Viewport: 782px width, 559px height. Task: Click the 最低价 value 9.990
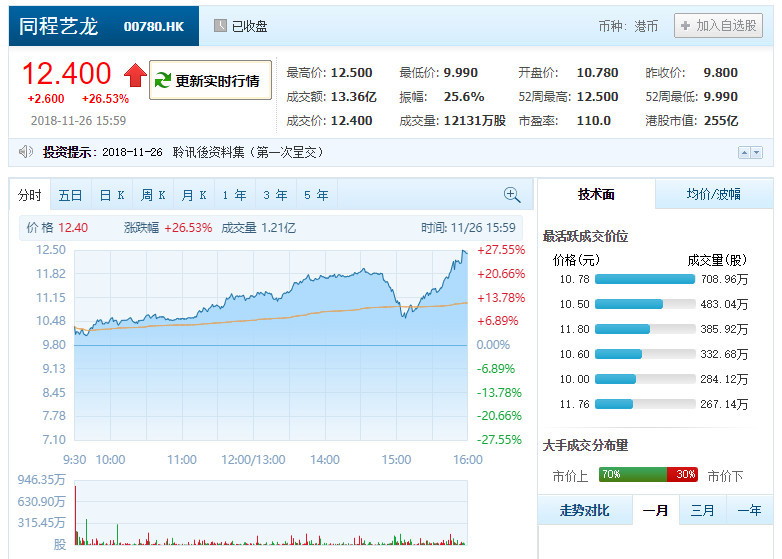pyautogui.click(x=461, y=73)
